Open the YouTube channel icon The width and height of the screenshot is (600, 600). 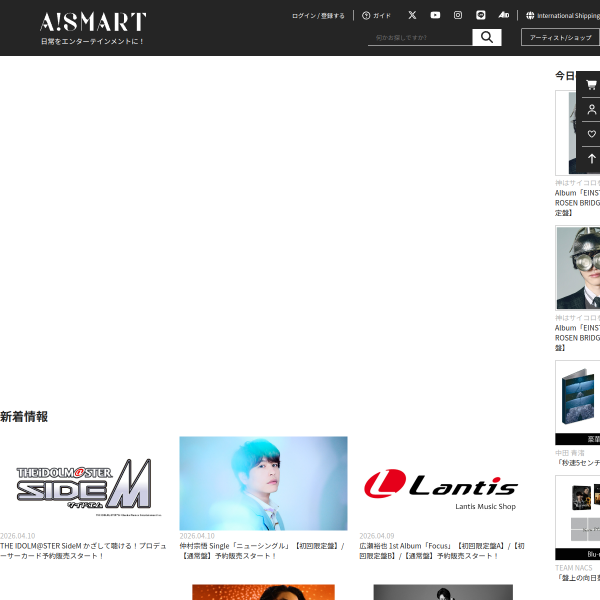coord(435,15)
